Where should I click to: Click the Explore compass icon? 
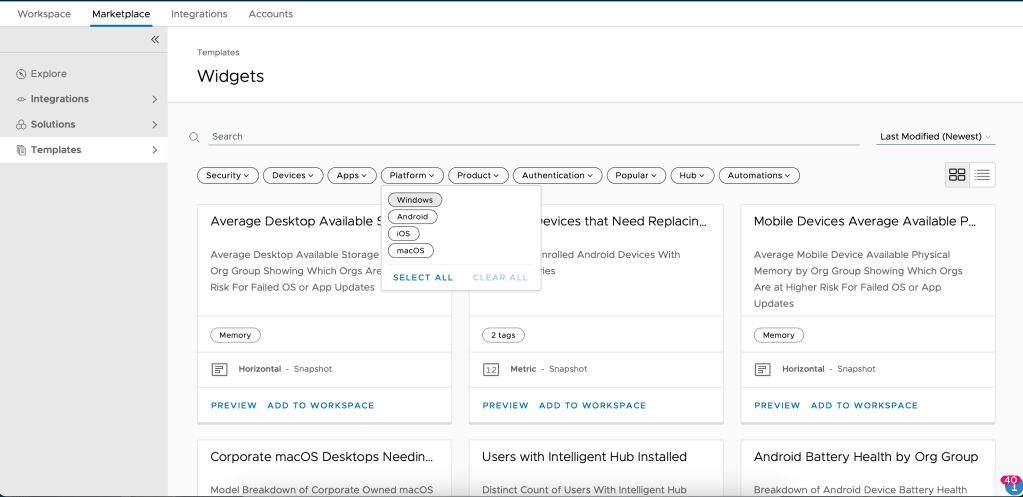[x=21, y=74]
